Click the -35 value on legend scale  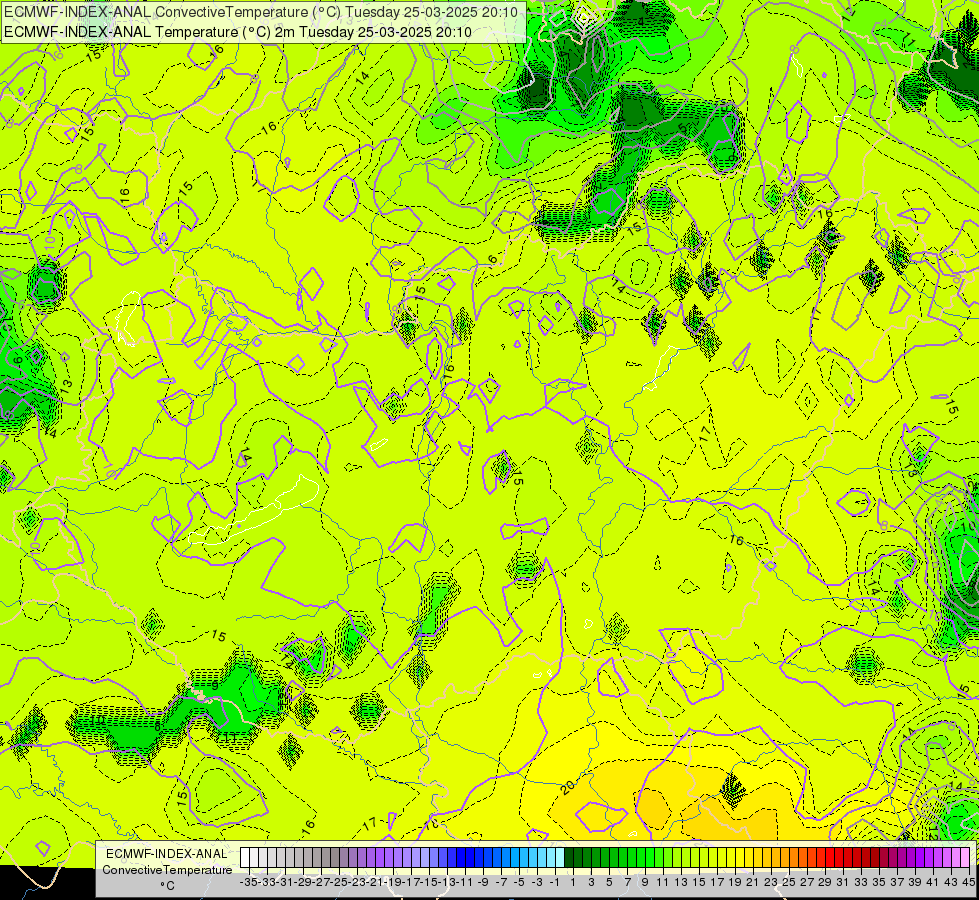pyautogui.click(x=248, y=882)
